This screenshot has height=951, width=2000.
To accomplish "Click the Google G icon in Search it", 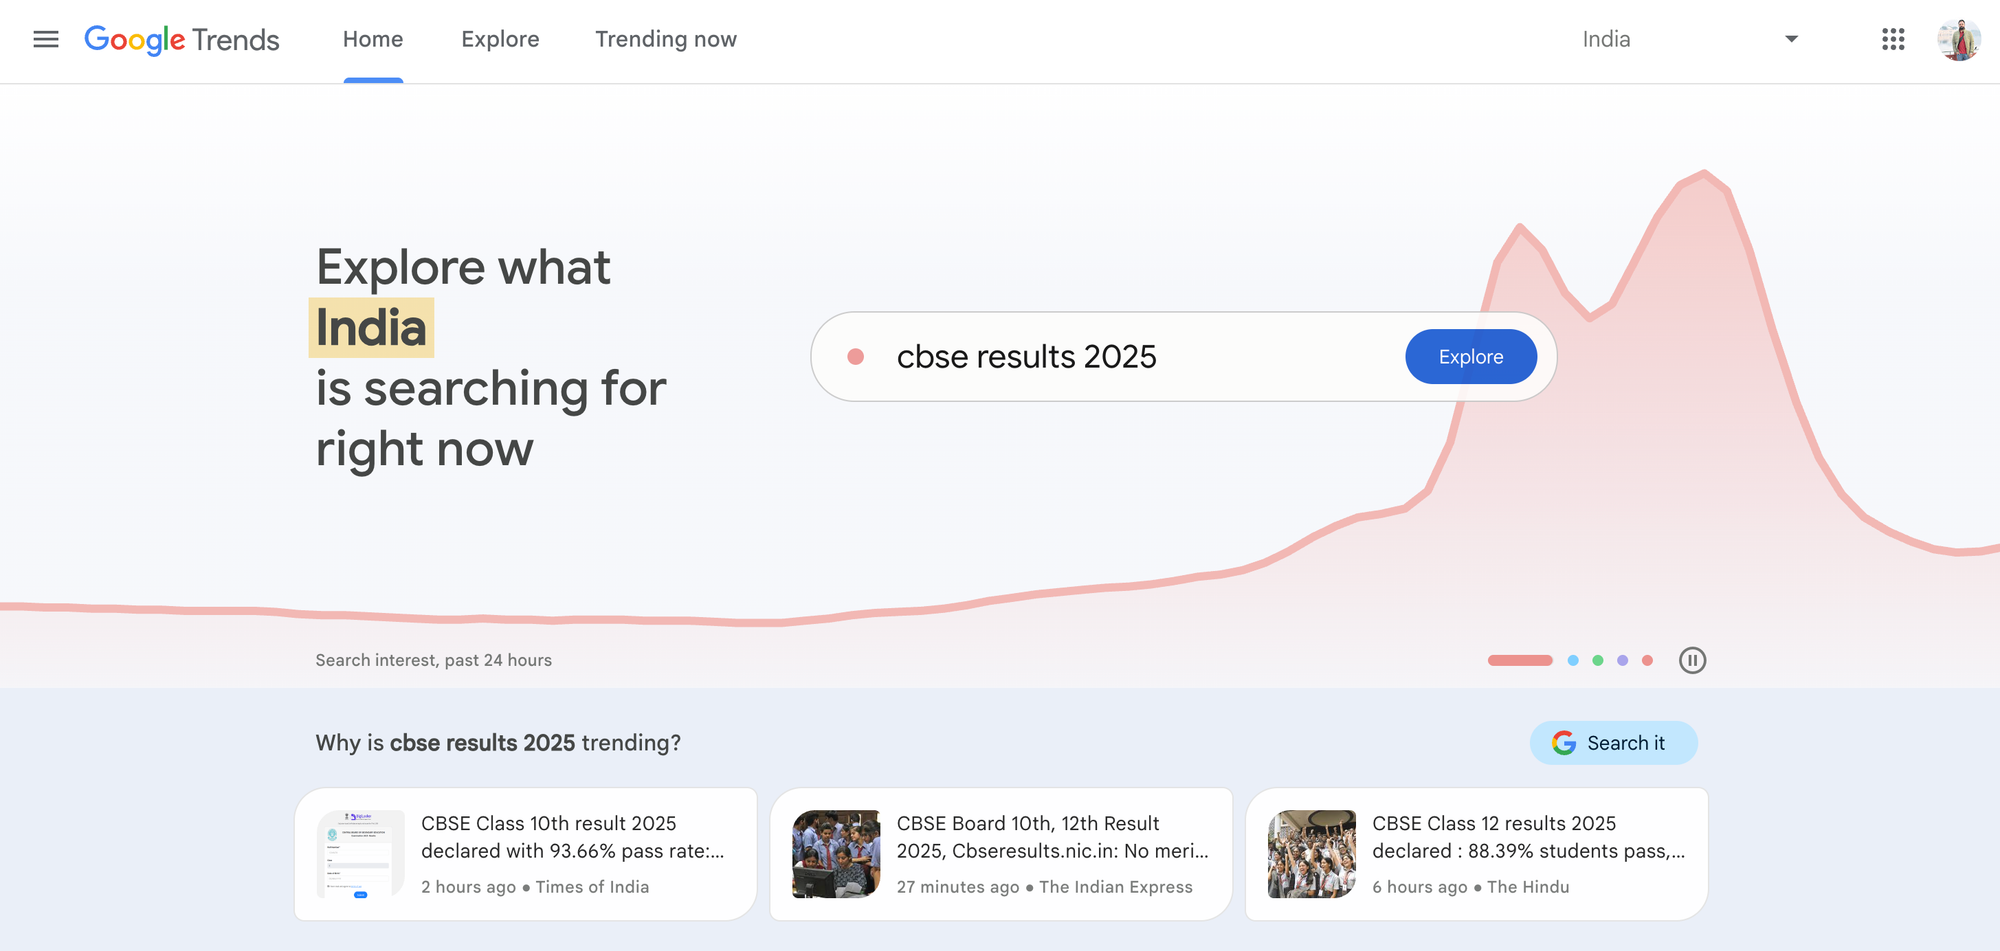I will point(1564,743).
